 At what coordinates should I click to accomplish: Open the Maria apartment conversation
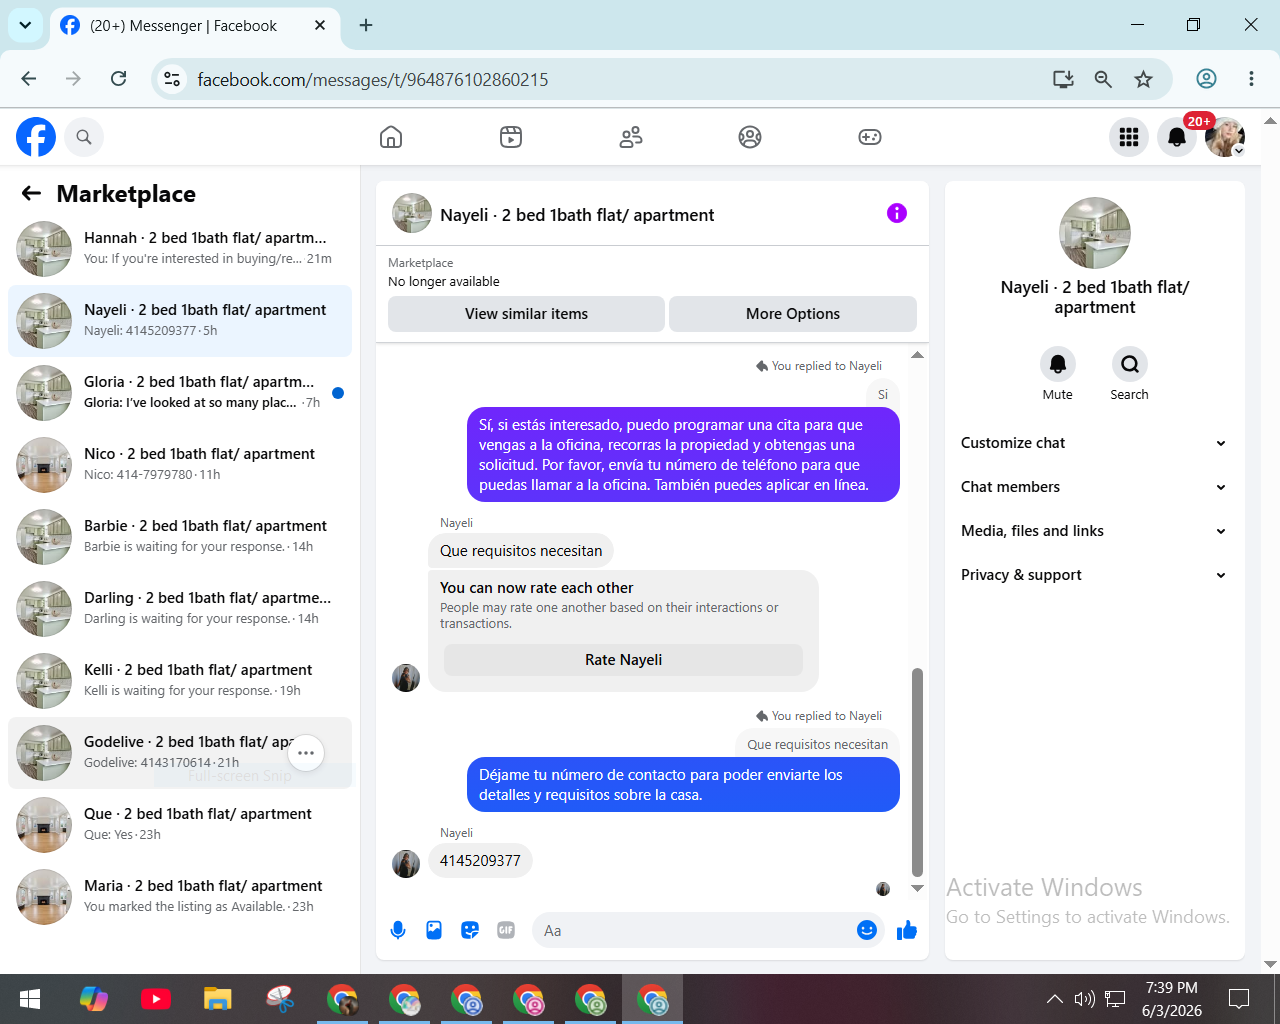pos(180,897)
